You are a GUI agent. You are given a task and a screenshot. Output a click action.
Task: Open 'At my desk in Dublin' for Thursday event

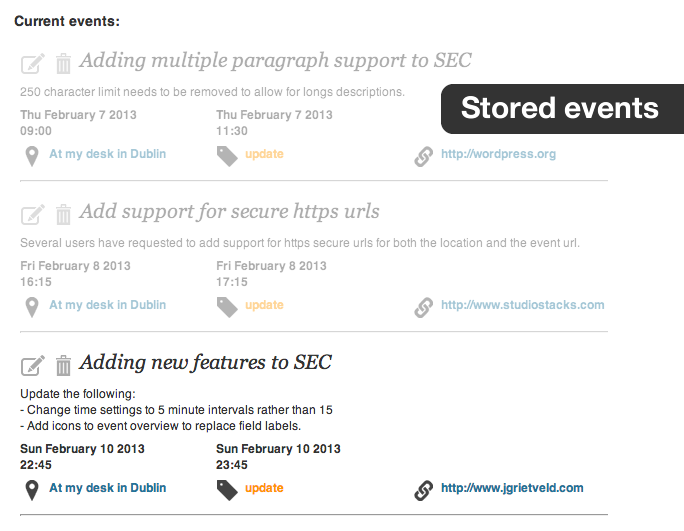click(107, 154)
